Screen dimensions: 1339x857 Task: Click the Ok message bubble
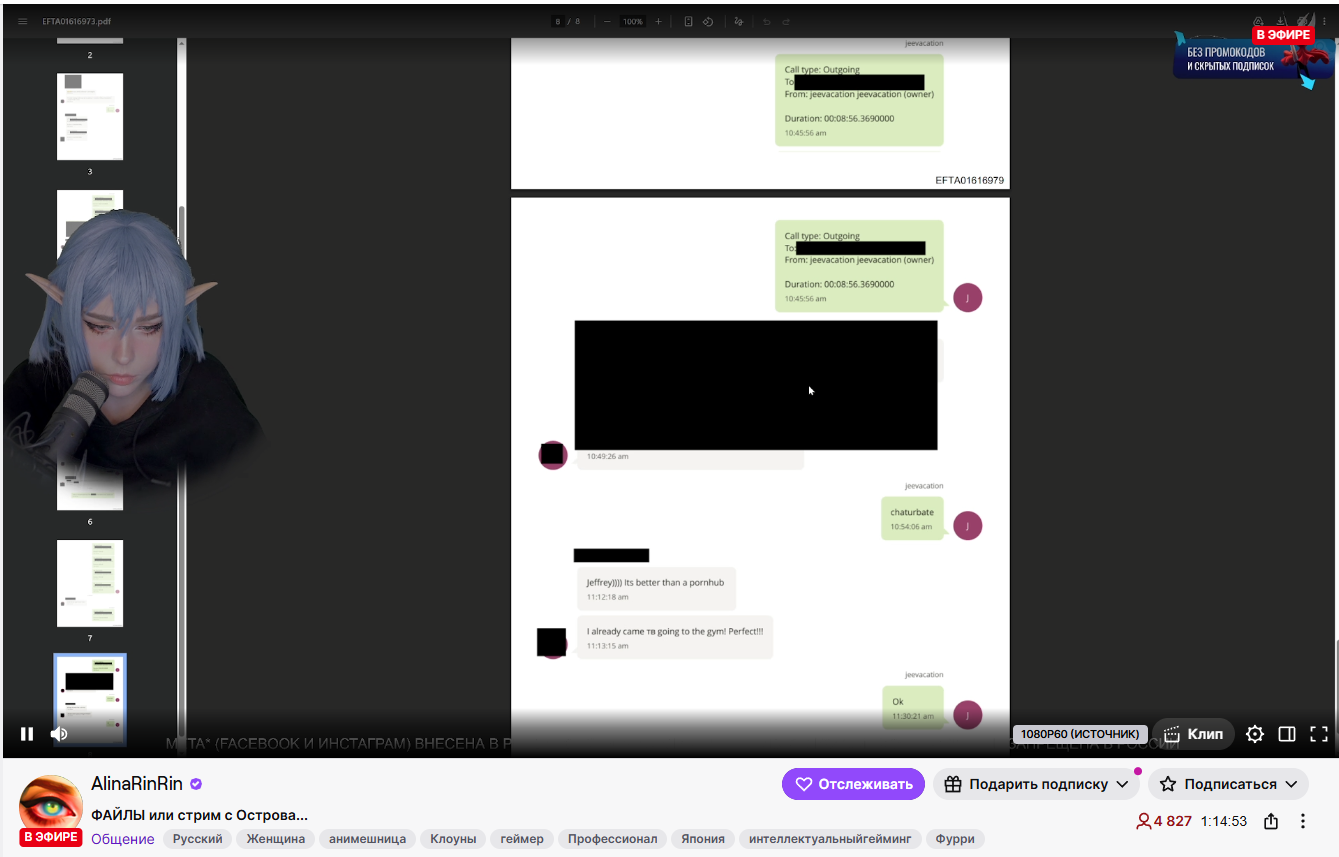pyautogui.click(x=912, y=707)
